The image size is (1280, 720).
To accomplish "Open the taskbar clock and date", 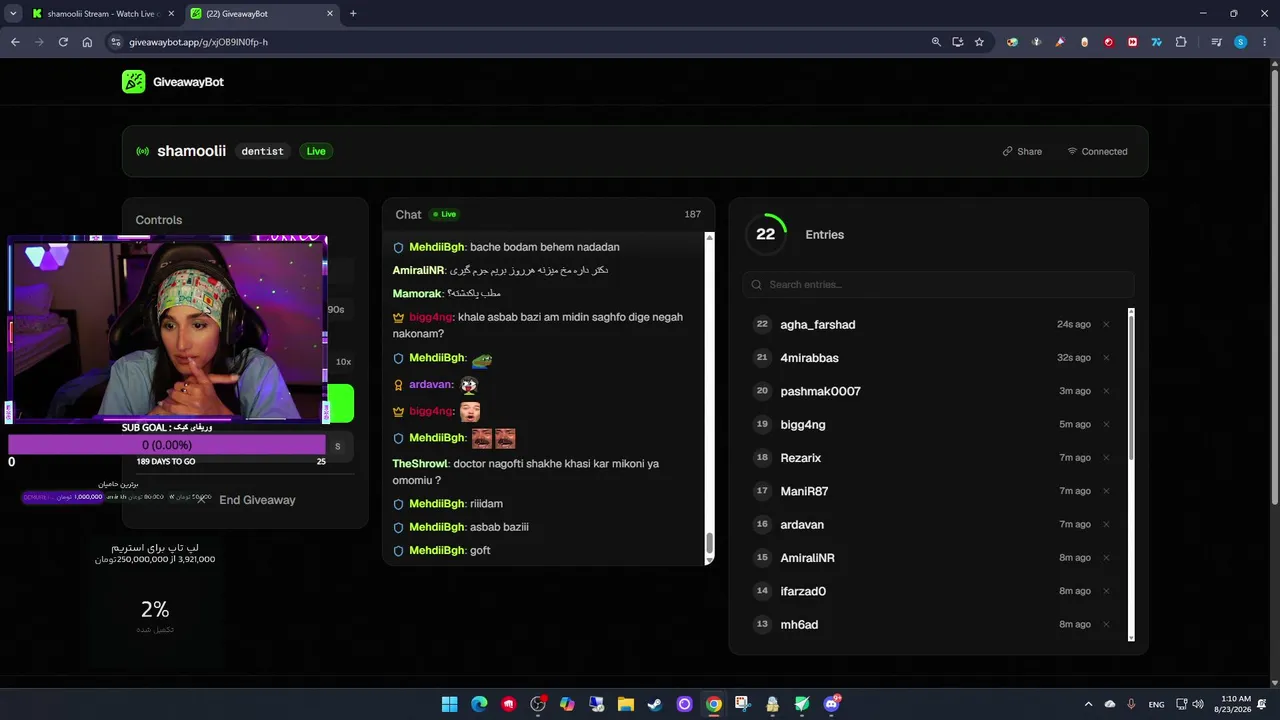I will (1235, 704).
